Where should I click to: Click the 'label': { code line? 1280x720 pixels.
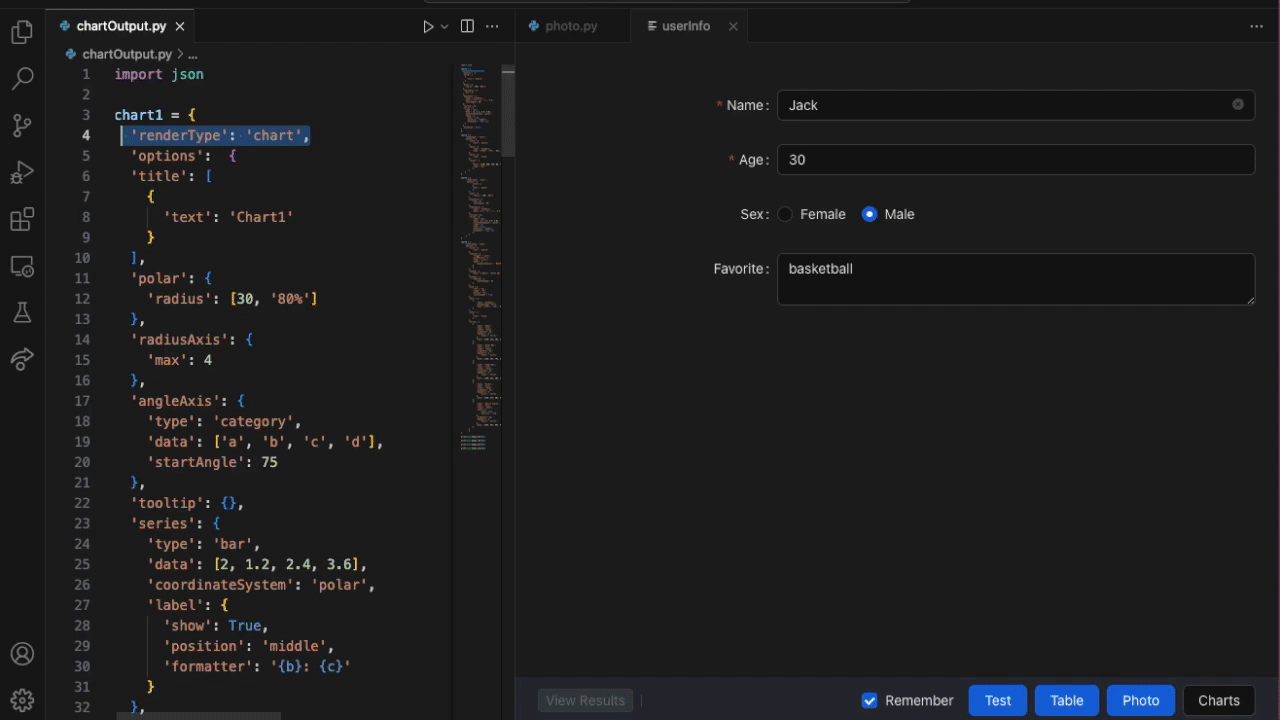click(x=187, y=605)
